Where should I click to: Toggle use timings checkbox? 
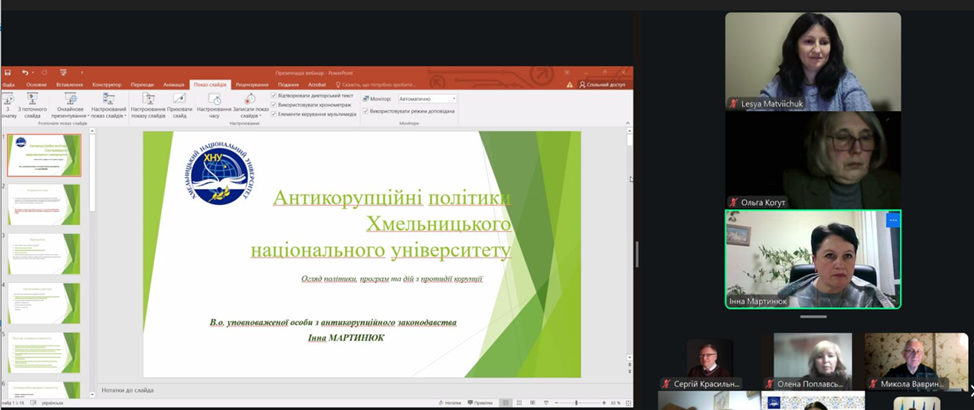pyautogui.click(x=275, y=105)
